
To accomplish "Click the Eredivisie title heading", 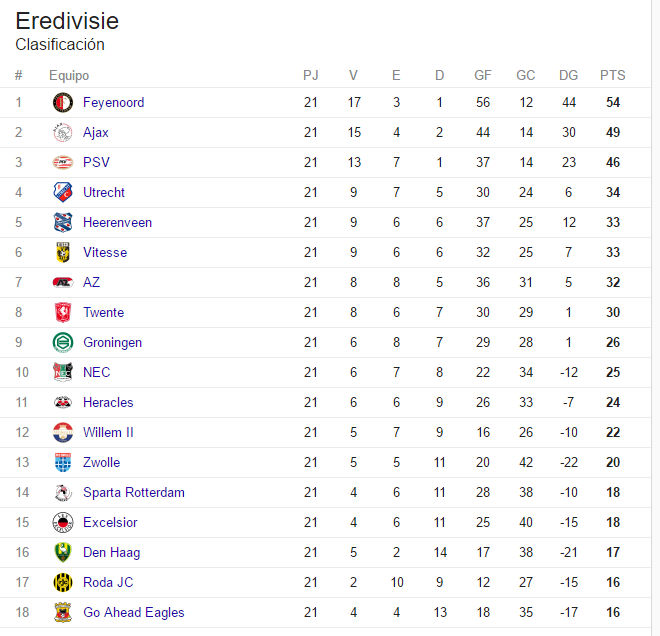I will pos(67,21).
